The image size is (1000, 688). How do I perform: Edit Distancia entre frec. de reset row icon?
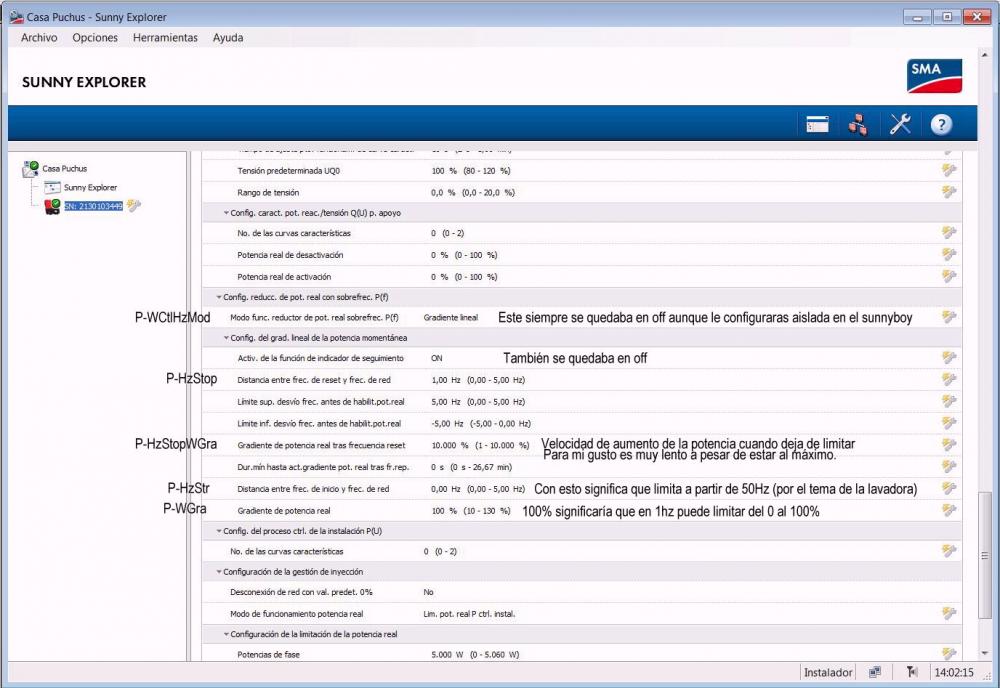pos(949,379)
